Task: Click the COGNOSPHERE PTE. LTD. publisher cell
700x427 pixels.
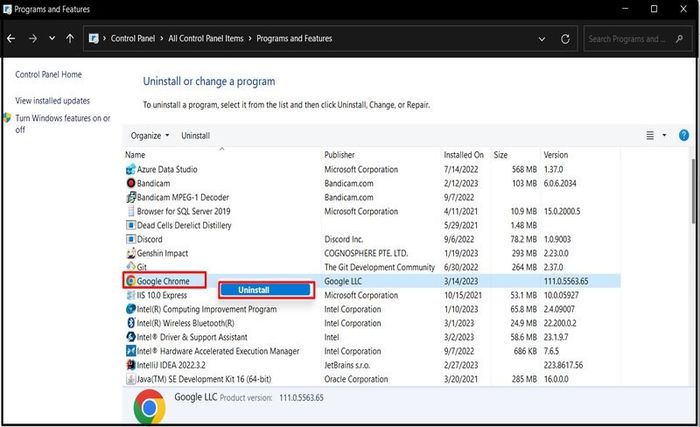Action: pos(366,253)
